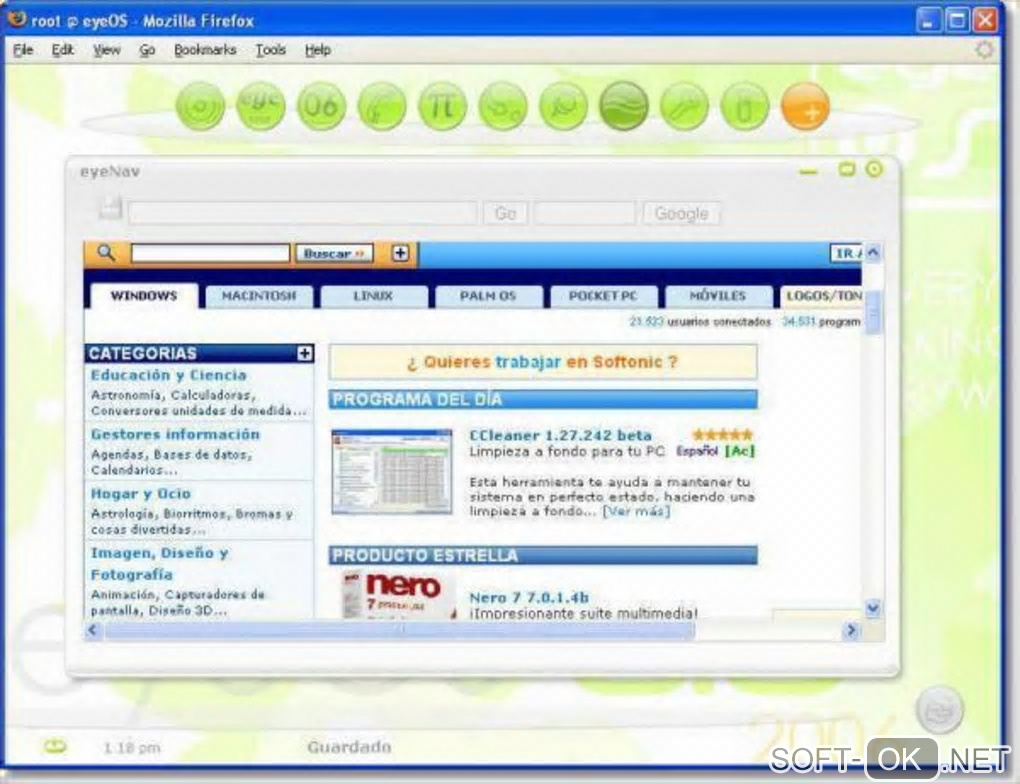The height and width of the screenshot is (784, 1020).
Task: Click the eyeNav address input field
Action: point(303,213)
